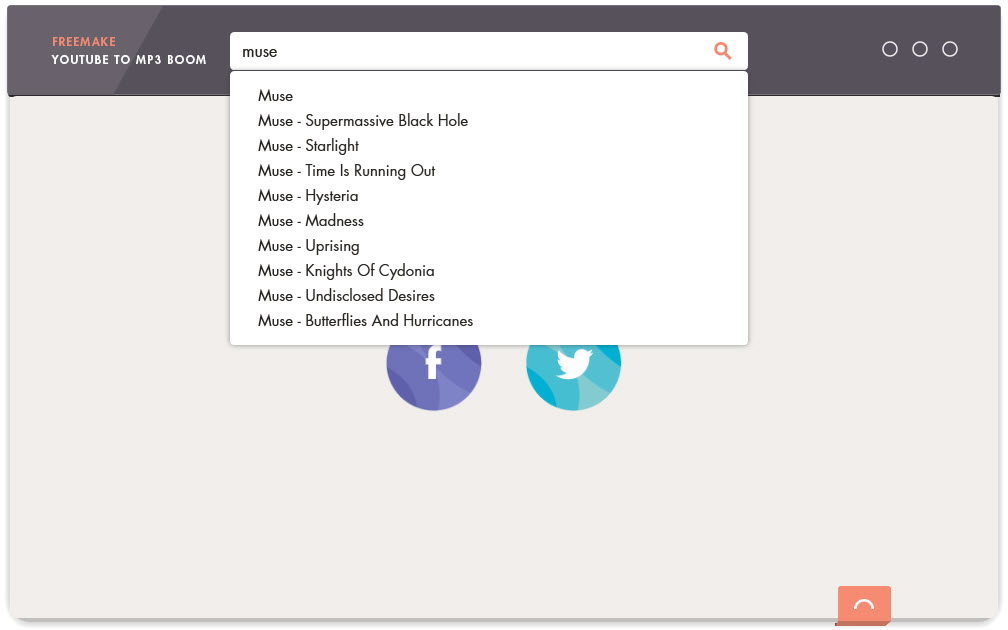Click the middle circle window control

tap(920, 50)
